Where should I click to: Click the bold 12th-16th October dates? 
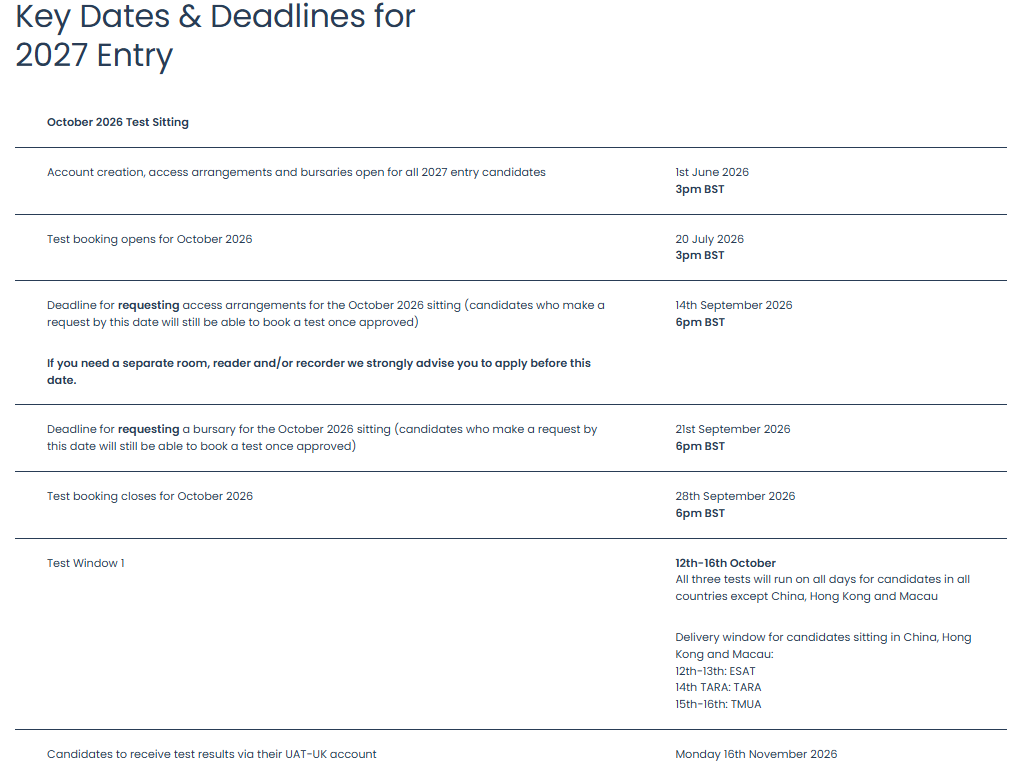tap(726, 563)
